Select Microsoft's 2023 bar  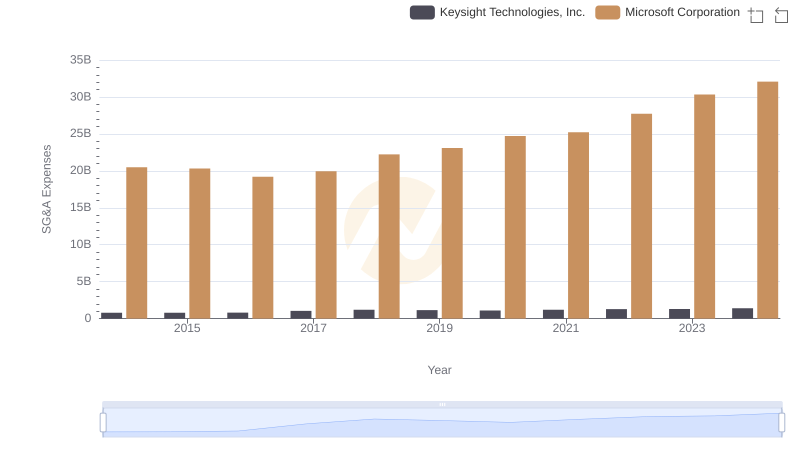click(x=704, y=207)
